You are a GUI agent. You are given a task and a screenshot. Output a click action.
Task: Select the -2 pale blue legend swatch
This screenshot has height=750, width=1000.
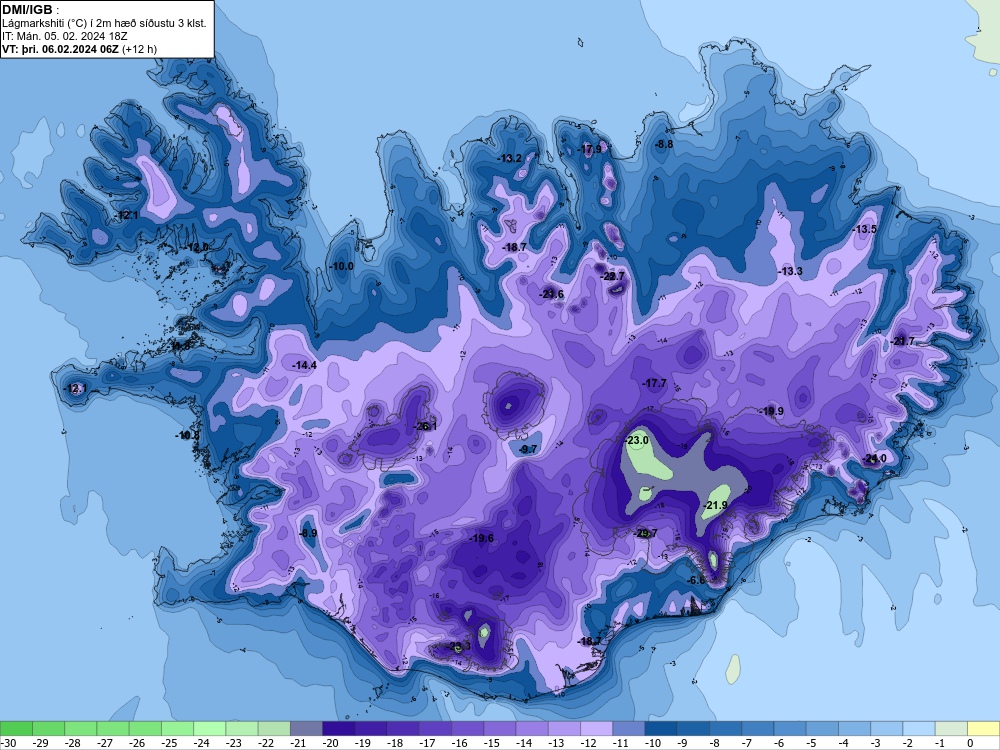coord(918,728)
